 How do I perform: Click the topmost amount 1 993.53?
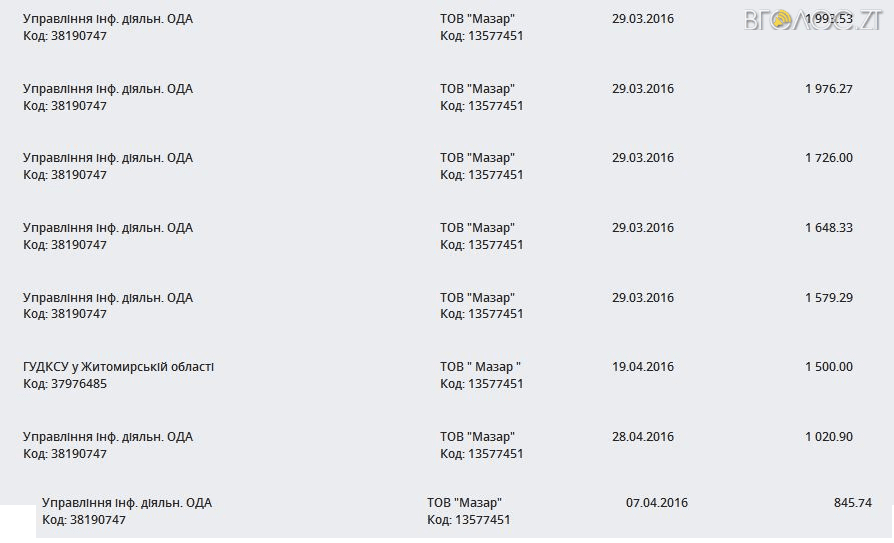pos(828,19)
